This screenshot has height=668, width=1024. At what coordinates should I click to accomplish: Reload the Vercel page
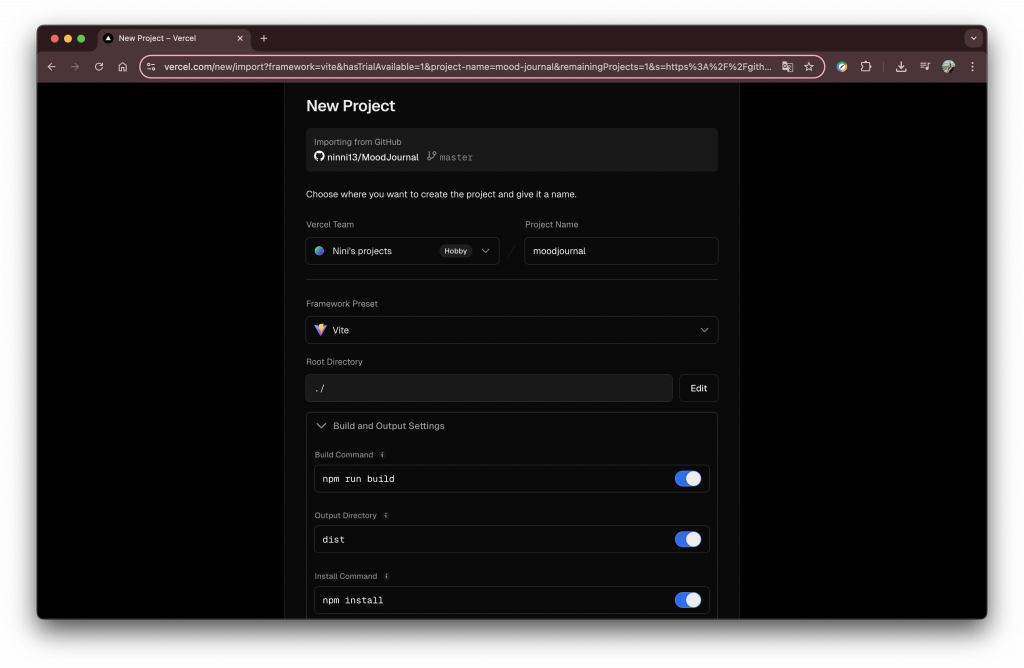(99, 67)
